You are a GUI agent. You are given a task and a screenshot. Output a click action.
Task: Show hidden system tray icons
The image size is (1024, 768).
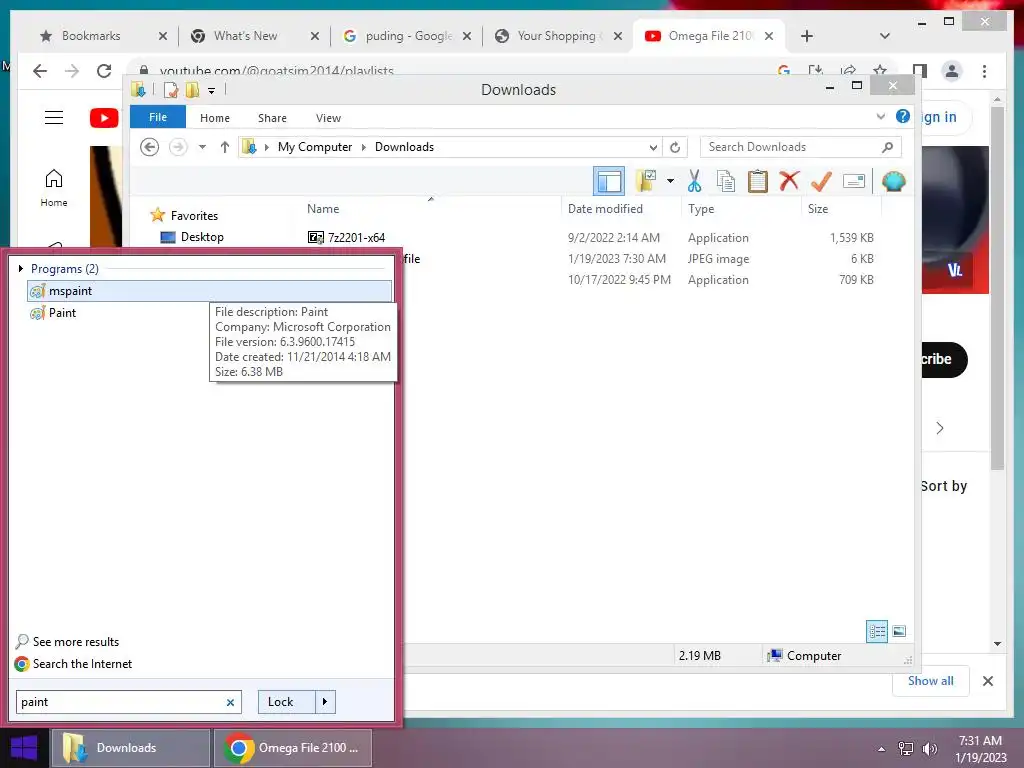[x=882, y=748]
